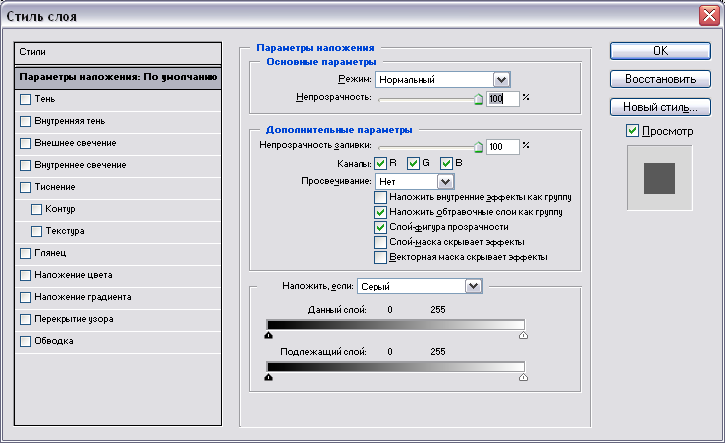725x443 pixels.
Task: Click the Подлежащий слой gradient bar
Action: tap(396, 367)
